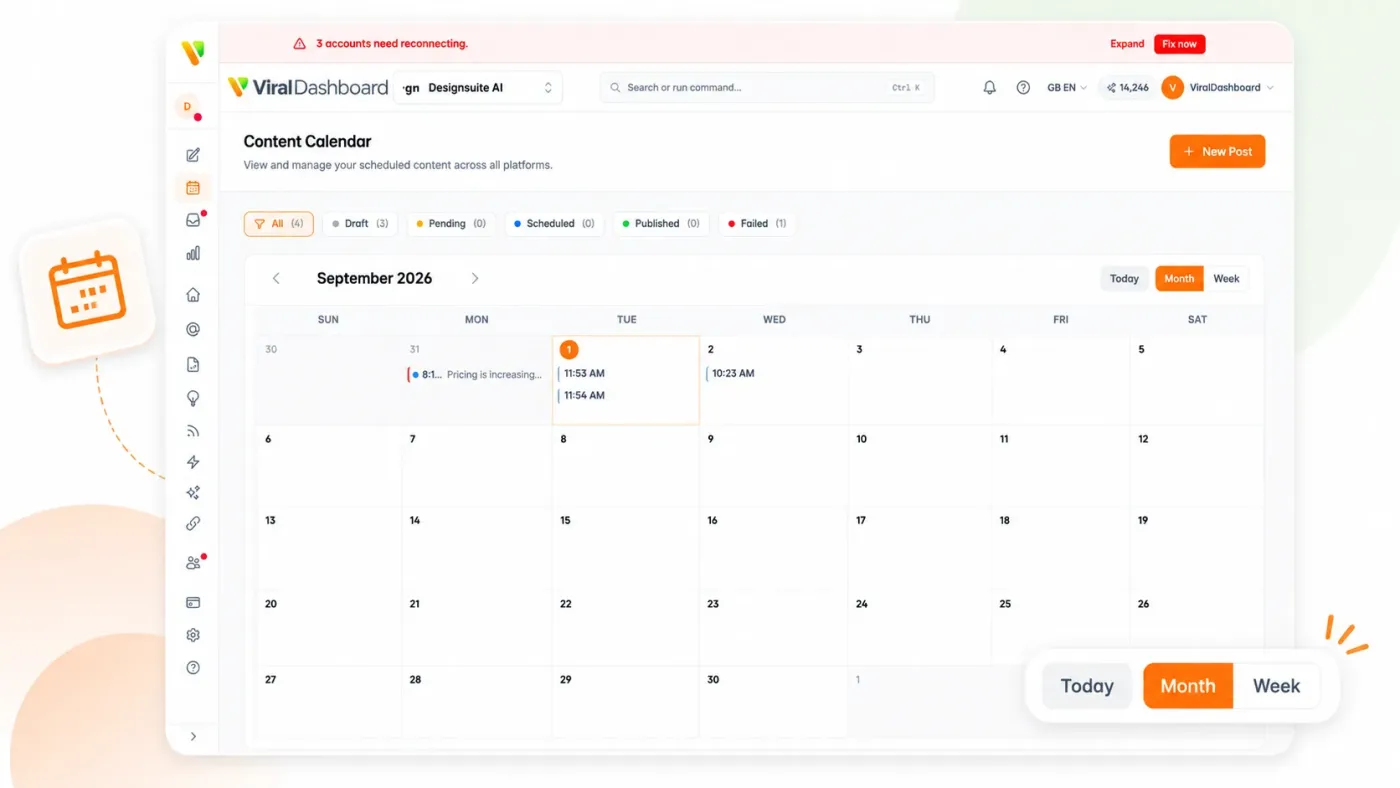
Task: Go to next month after September 2026
Action: (x=475, y=279)
